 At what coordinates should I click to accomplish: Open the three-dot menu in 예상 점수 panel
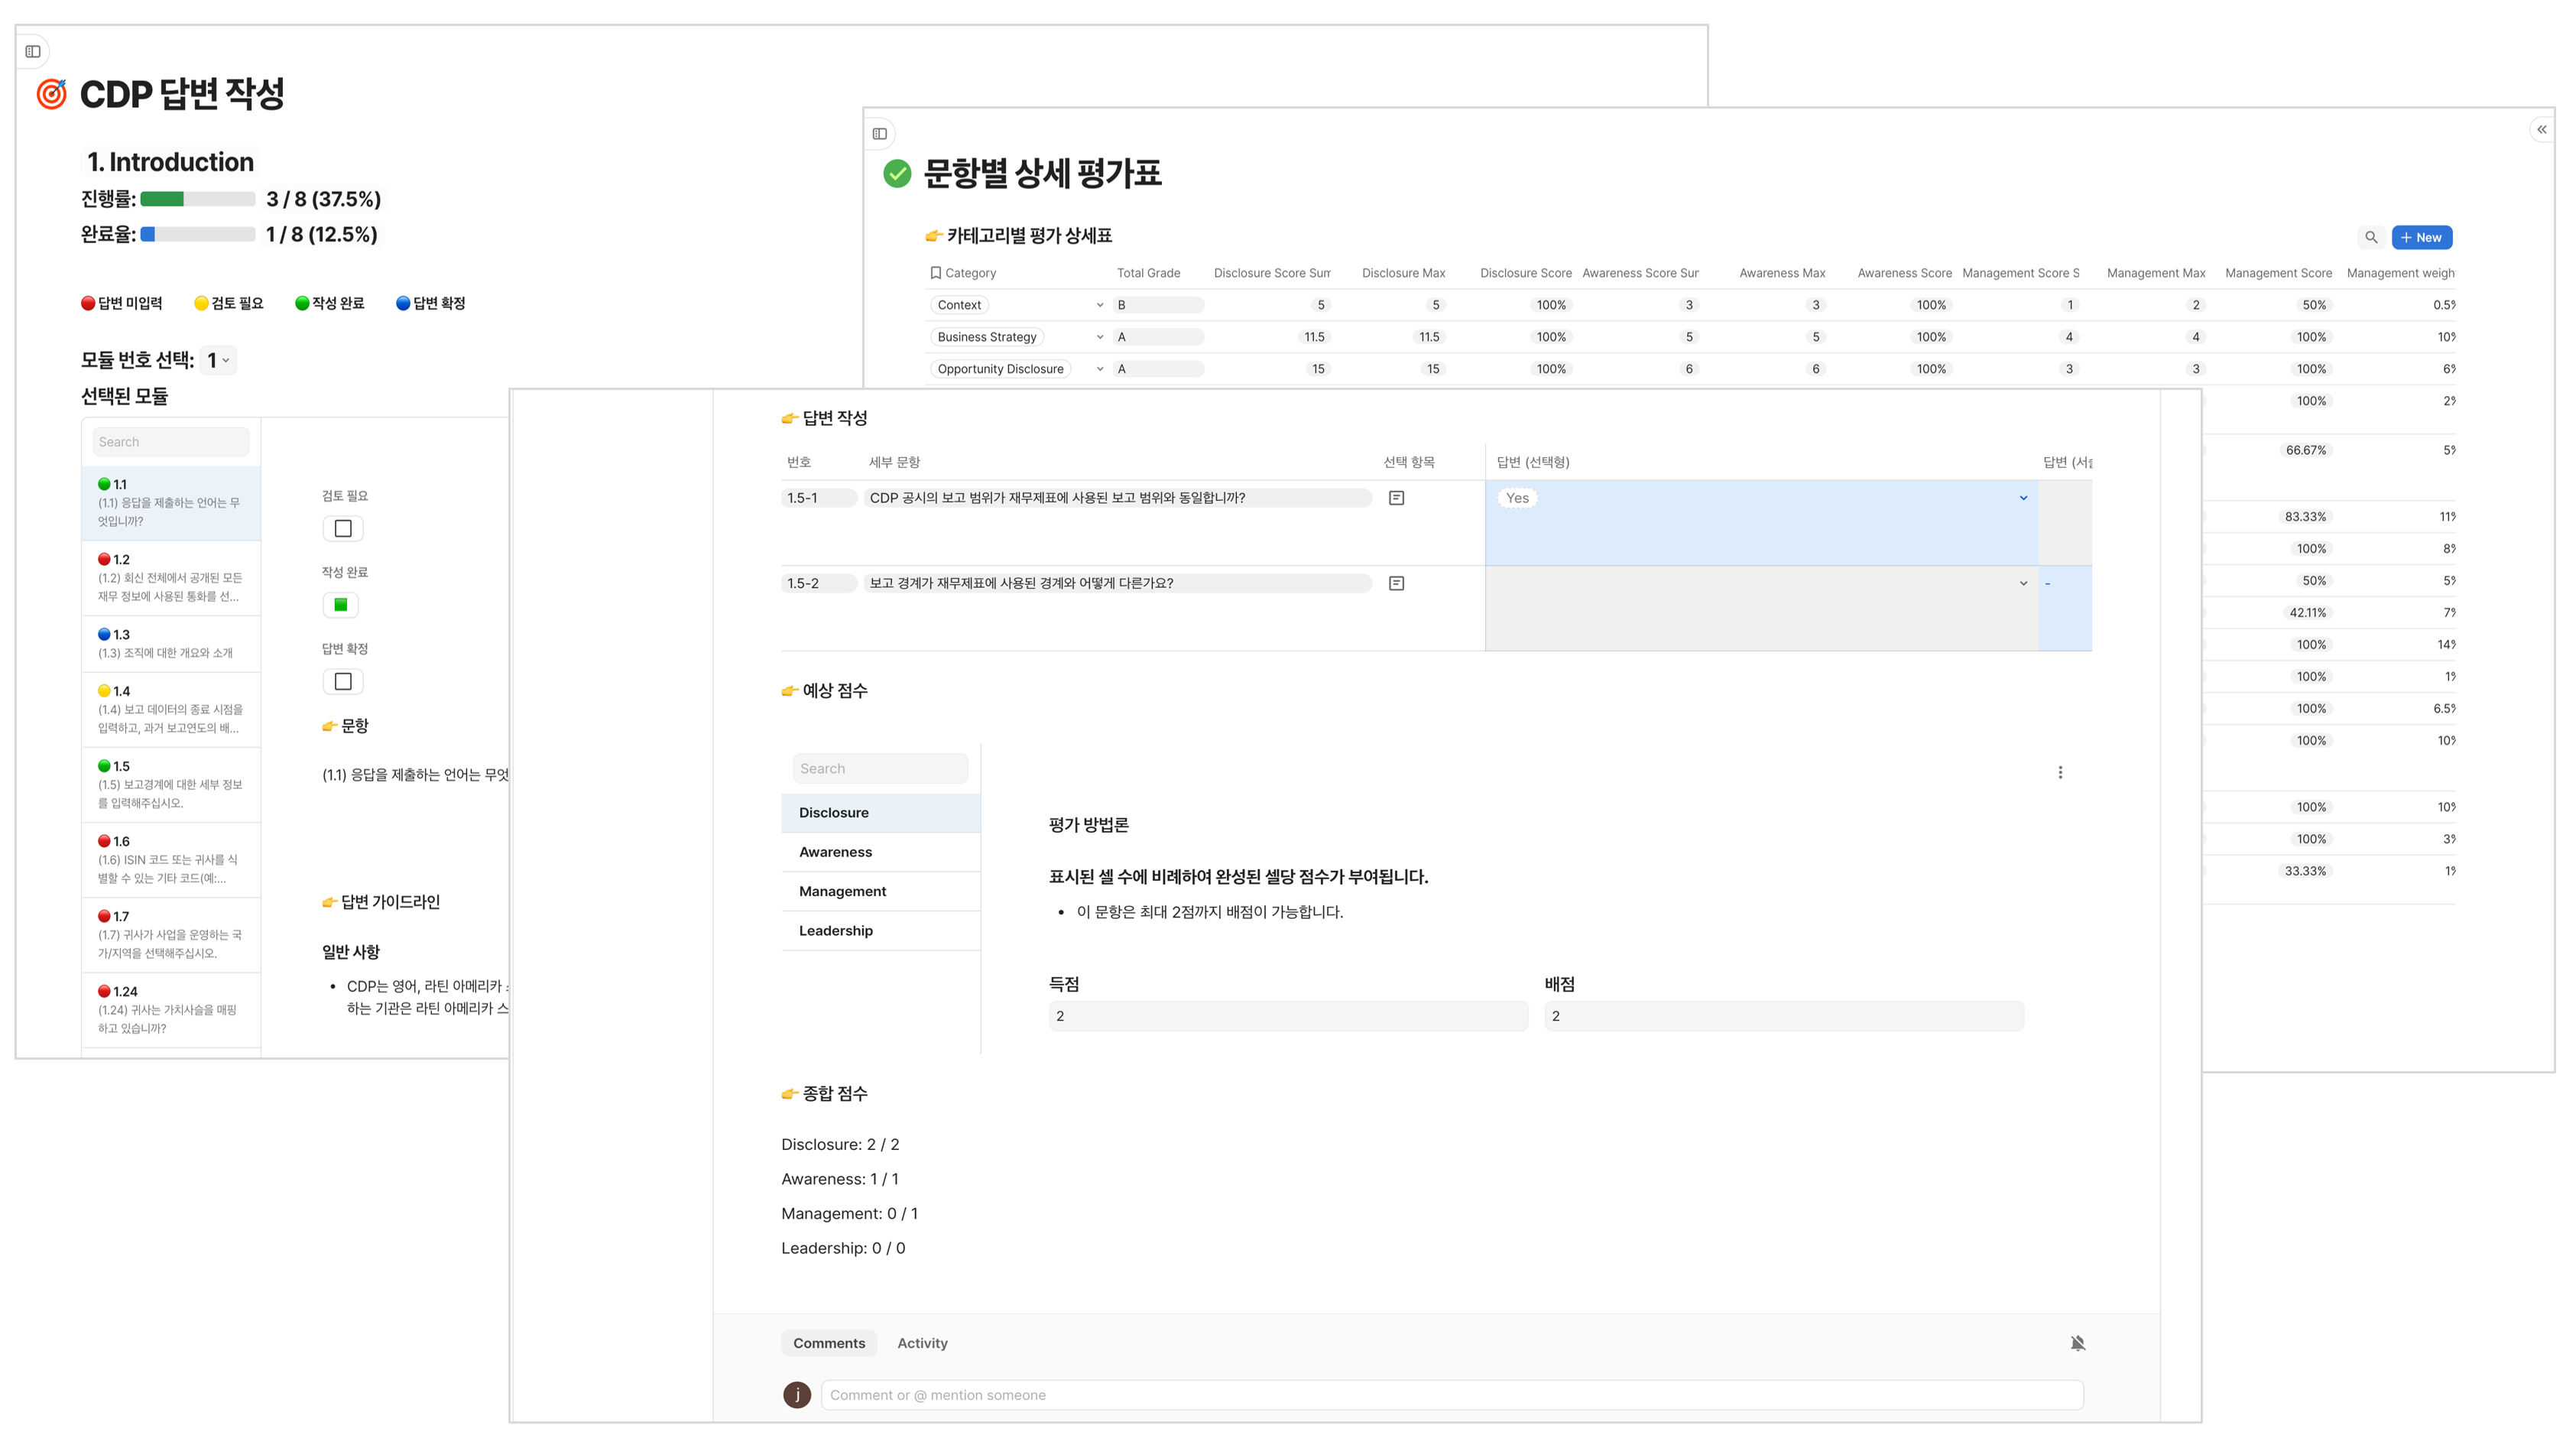tap(2060, 772)
